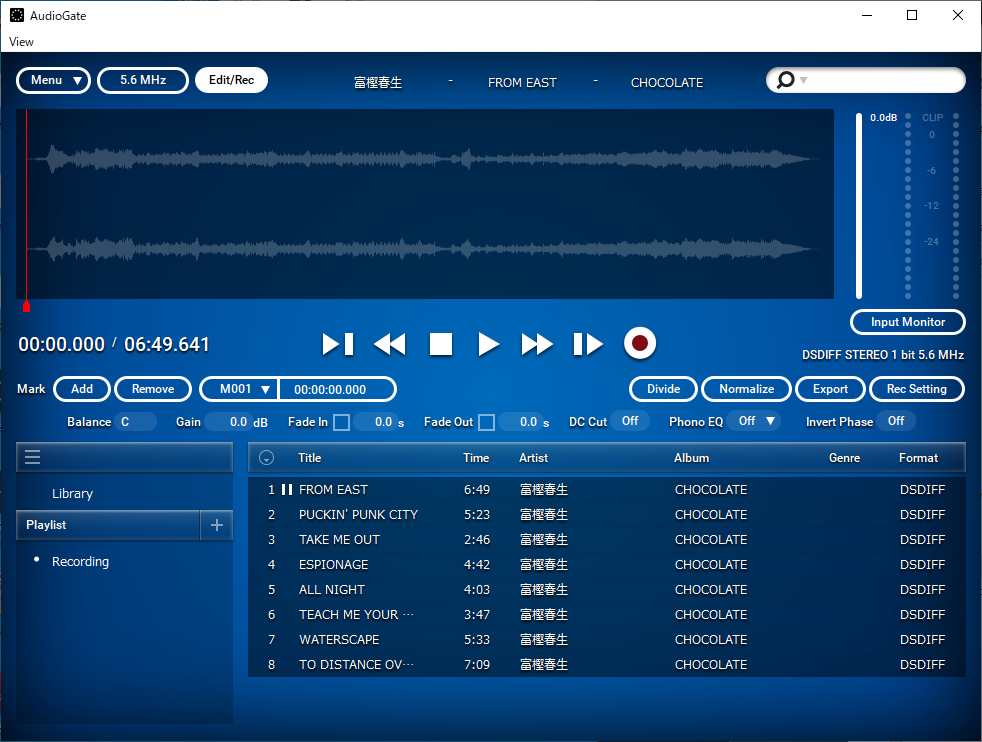Click the Balance C control
The image size is (982, 742).
click(x=135, y=421)
